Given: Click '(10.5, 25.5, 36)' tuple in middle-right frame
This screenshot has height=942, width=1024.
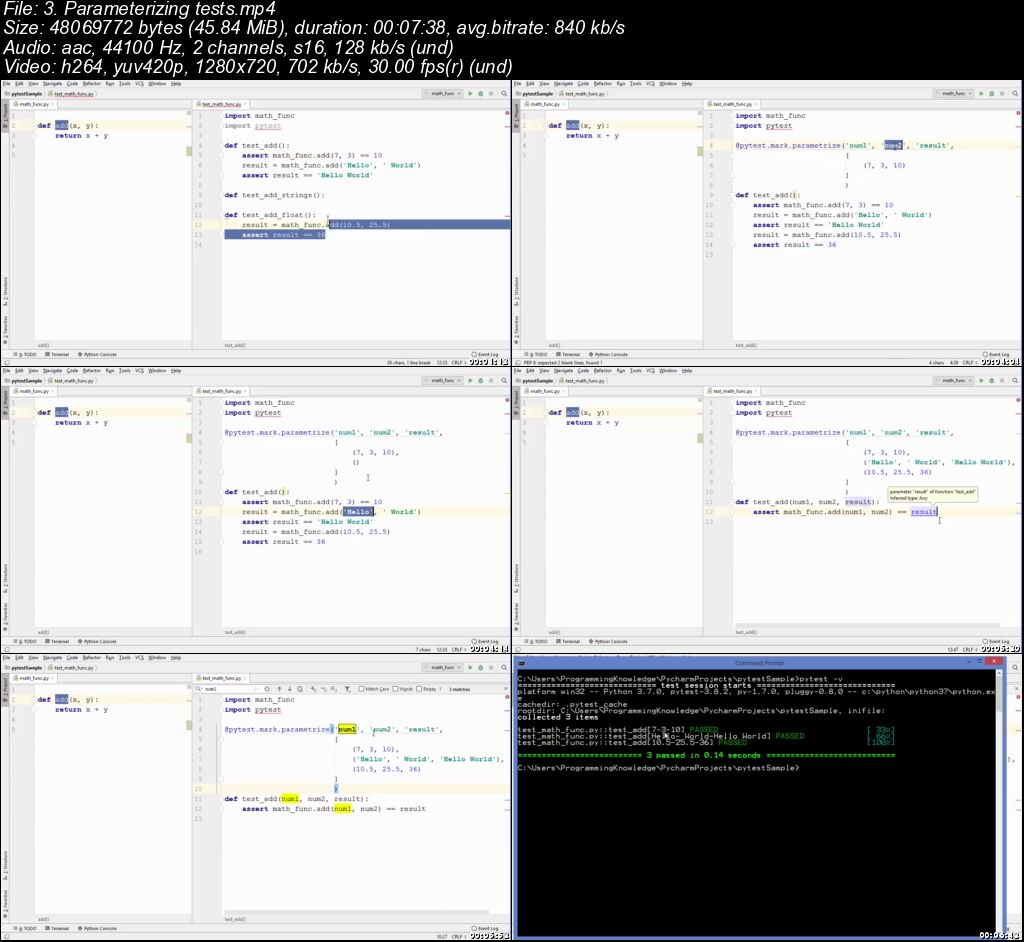Looking at the screenshot, I should click(x=897, y=472).
